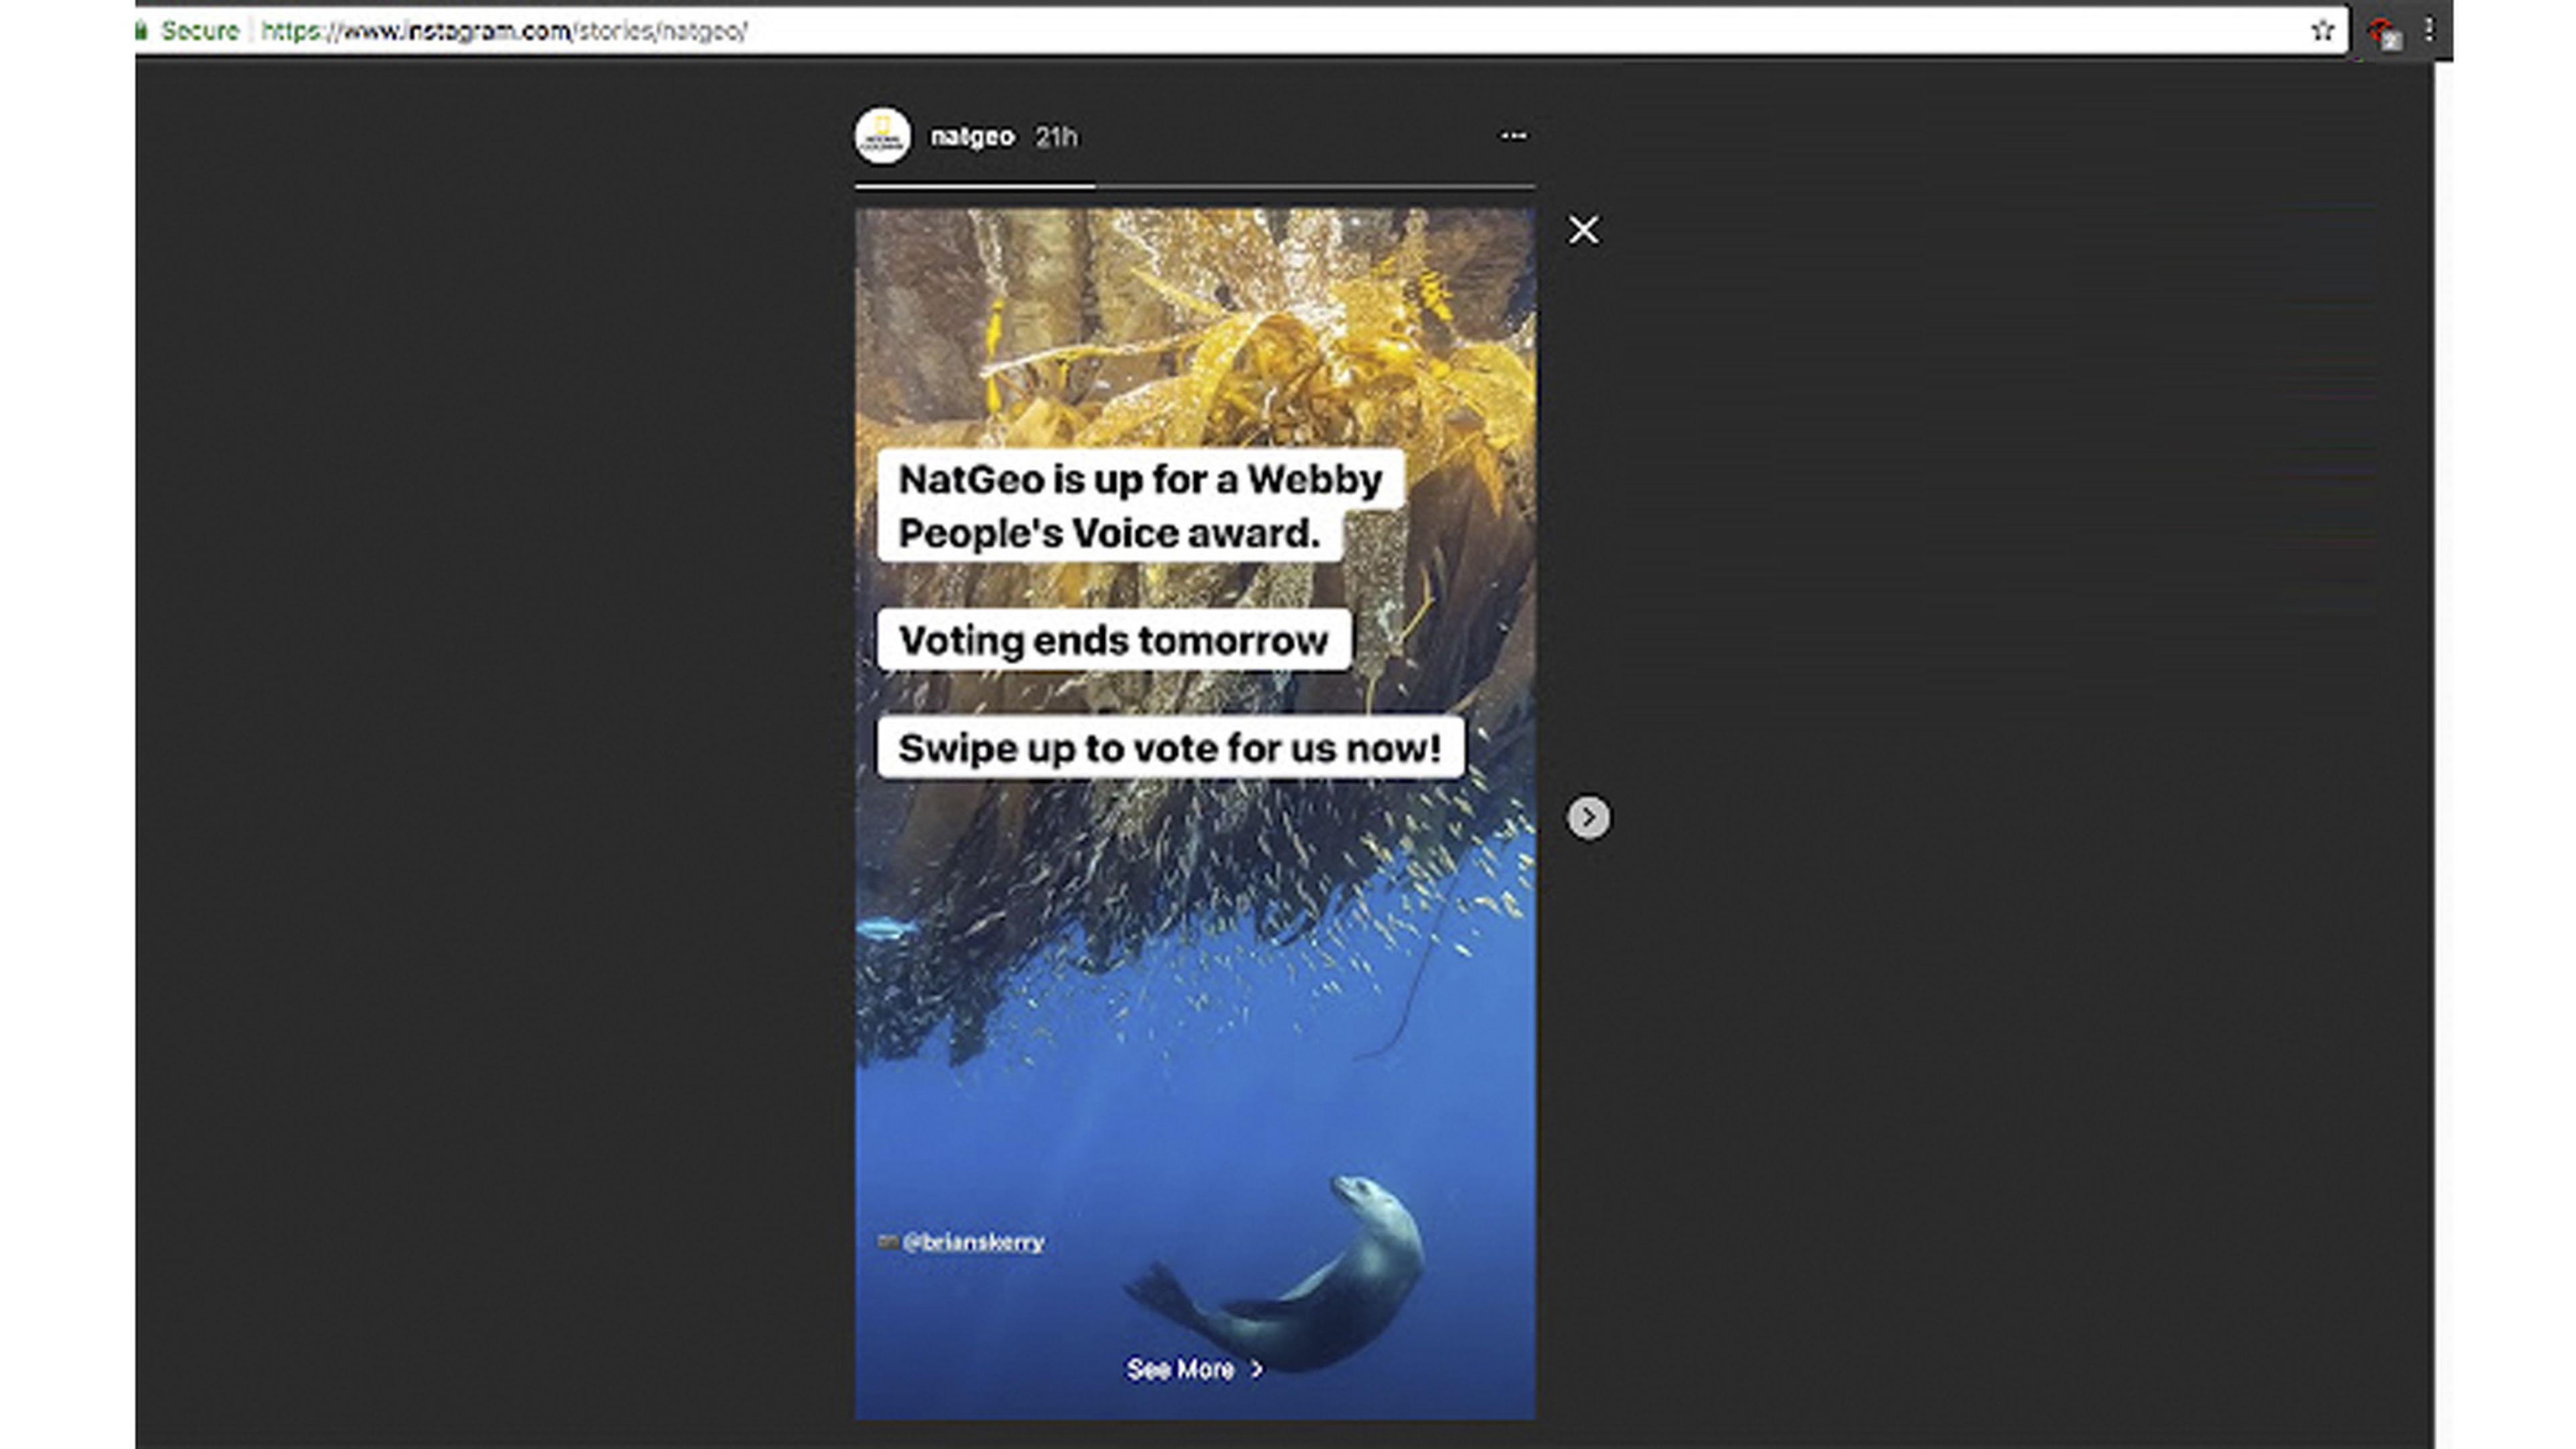Open @brianskerry photographer tag
Viewport: 2576px width, 1449px height.
pyautogui.click(x=972, y=1242)
